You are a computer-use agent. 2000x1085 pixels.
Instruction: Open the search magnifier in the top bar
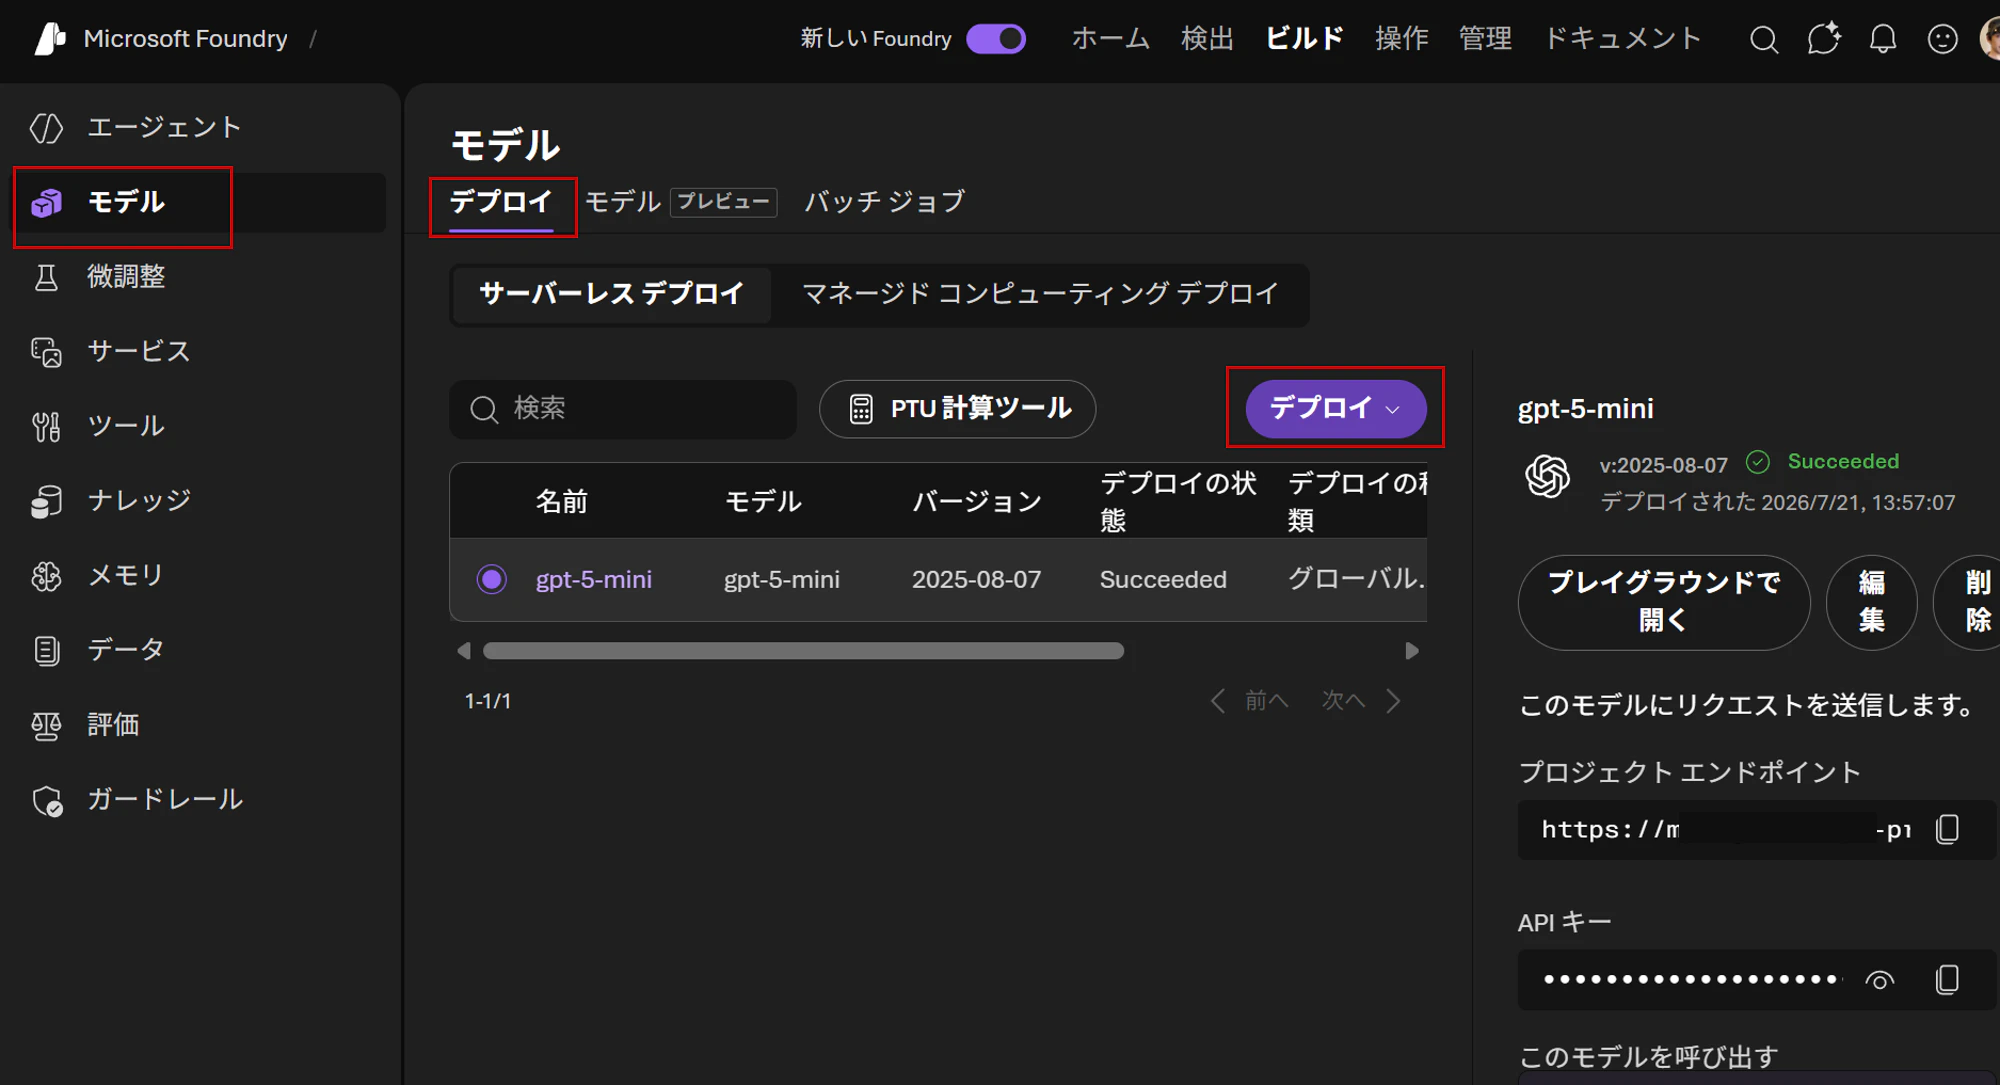1764,39
